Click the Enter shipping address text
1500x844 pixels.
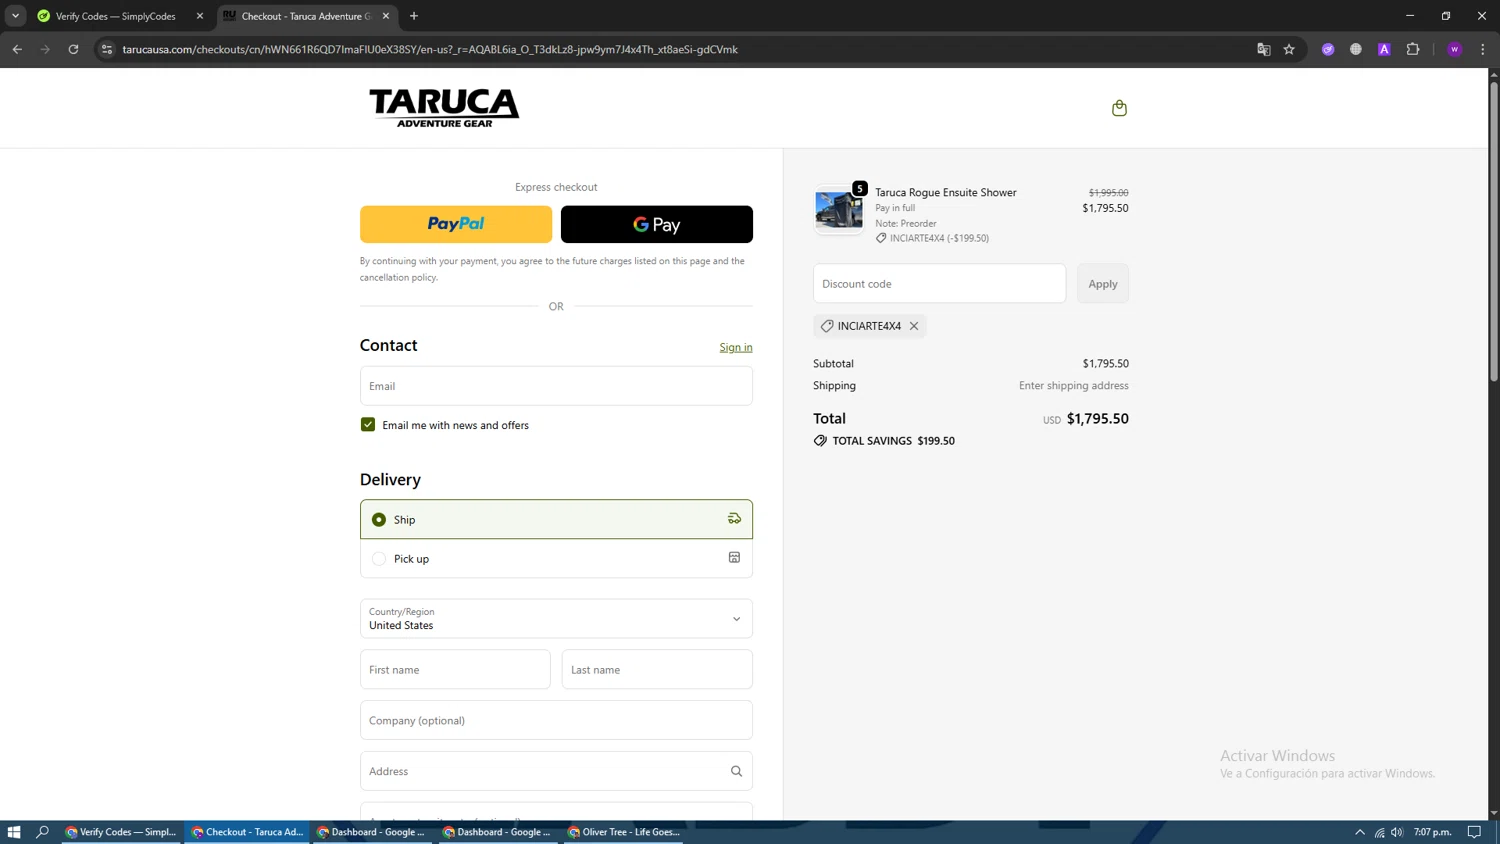point(1074,386)
